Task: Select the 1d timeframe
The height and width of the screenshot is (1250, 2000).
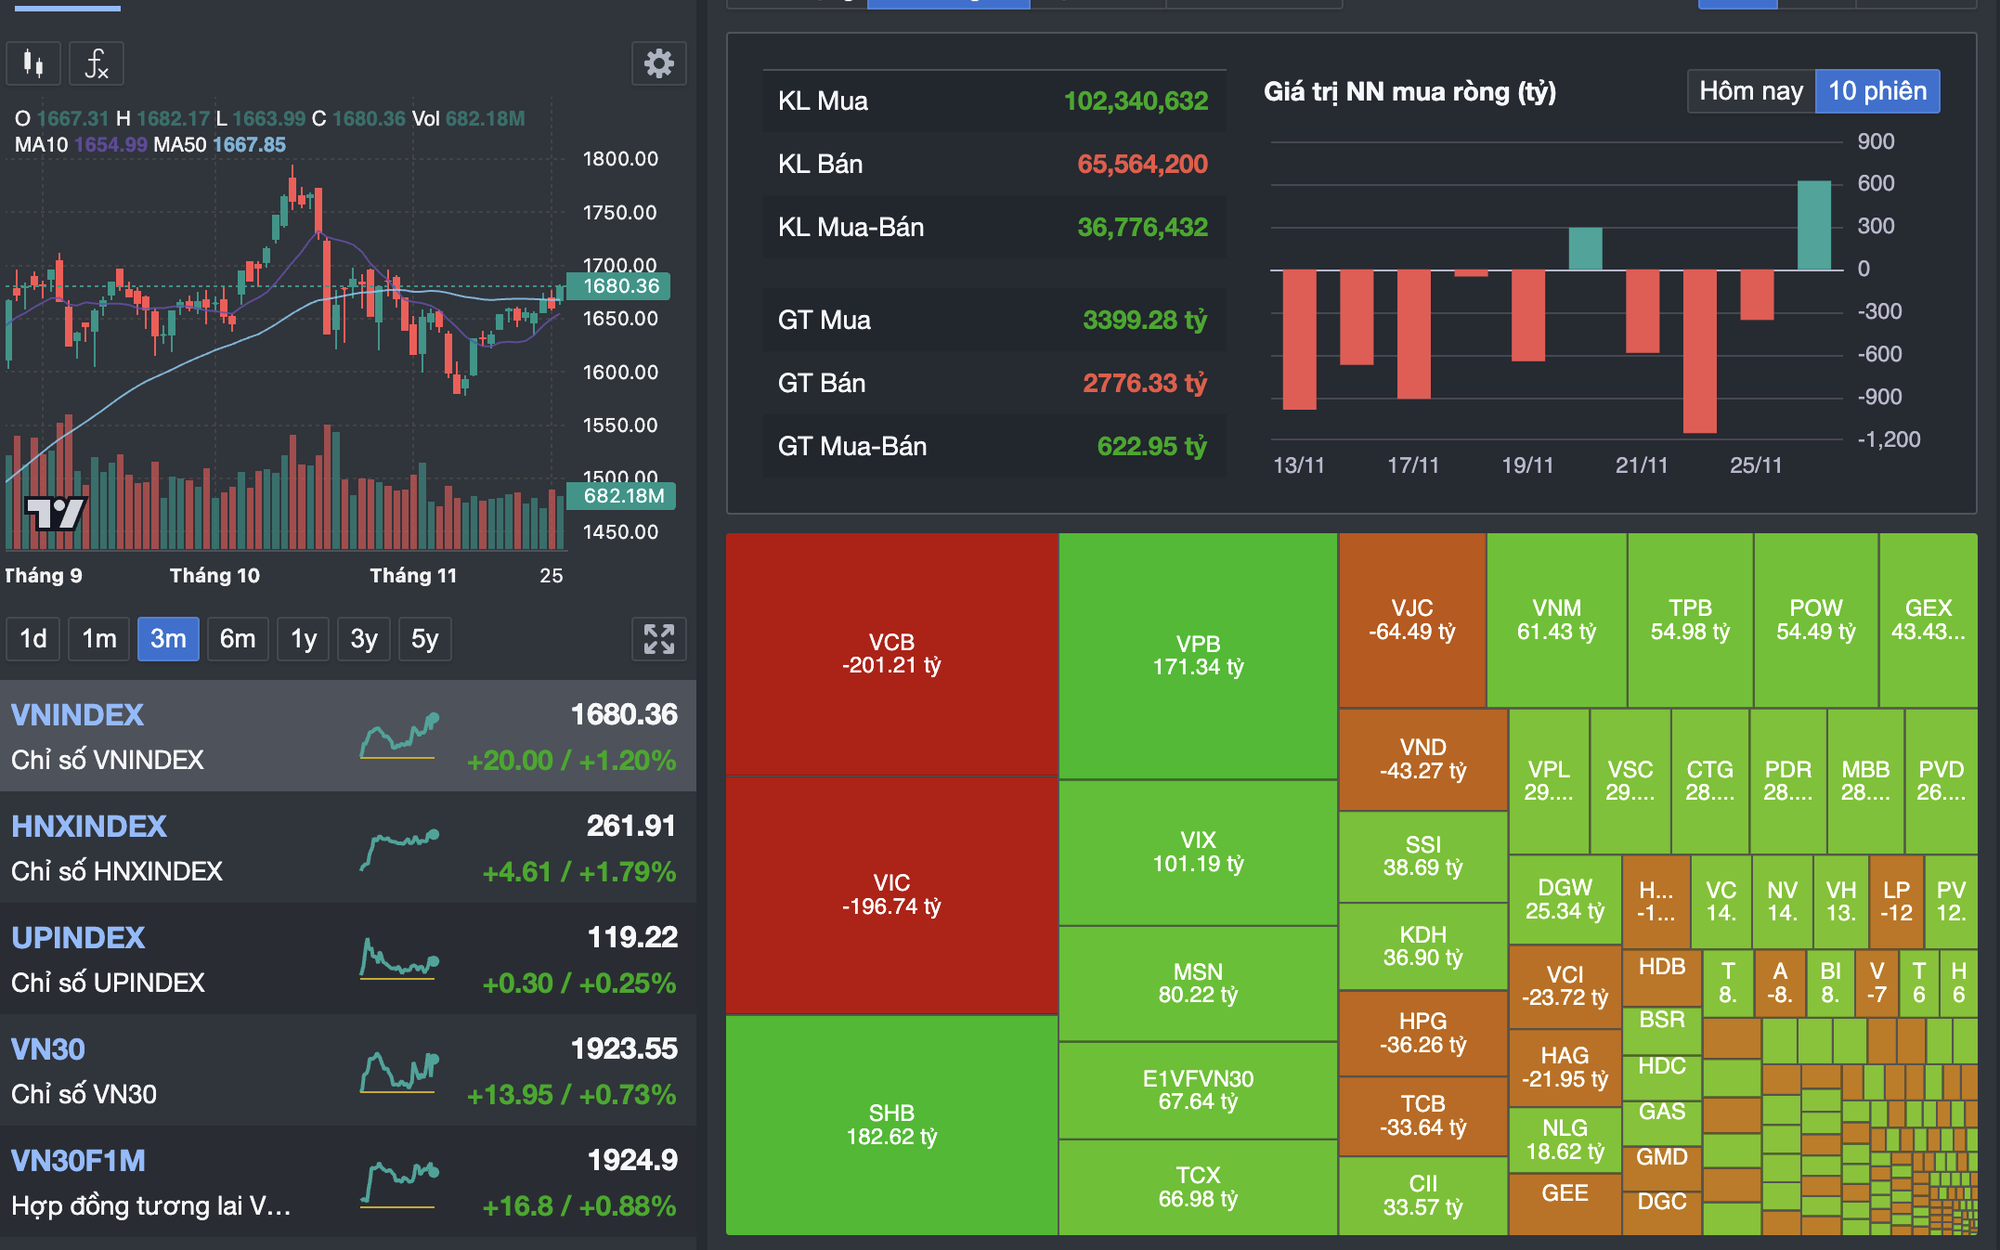Action: coord(33,639)
